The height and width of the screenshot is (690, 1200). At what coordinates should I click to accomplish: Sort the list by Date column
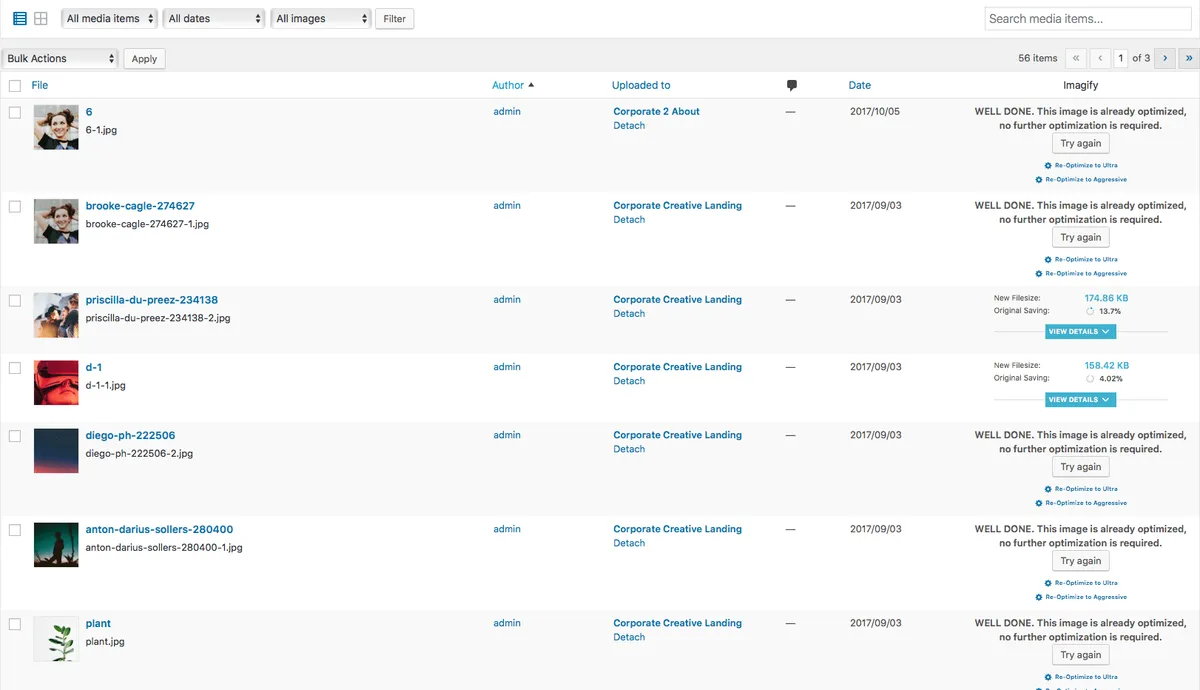(x=859, y=86)
